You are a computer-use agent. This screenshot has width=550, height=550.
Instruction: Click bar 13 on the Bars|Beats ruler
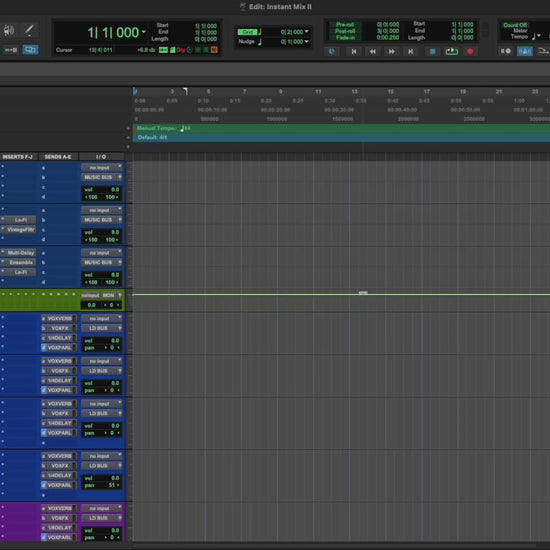[x=355, y=92]
